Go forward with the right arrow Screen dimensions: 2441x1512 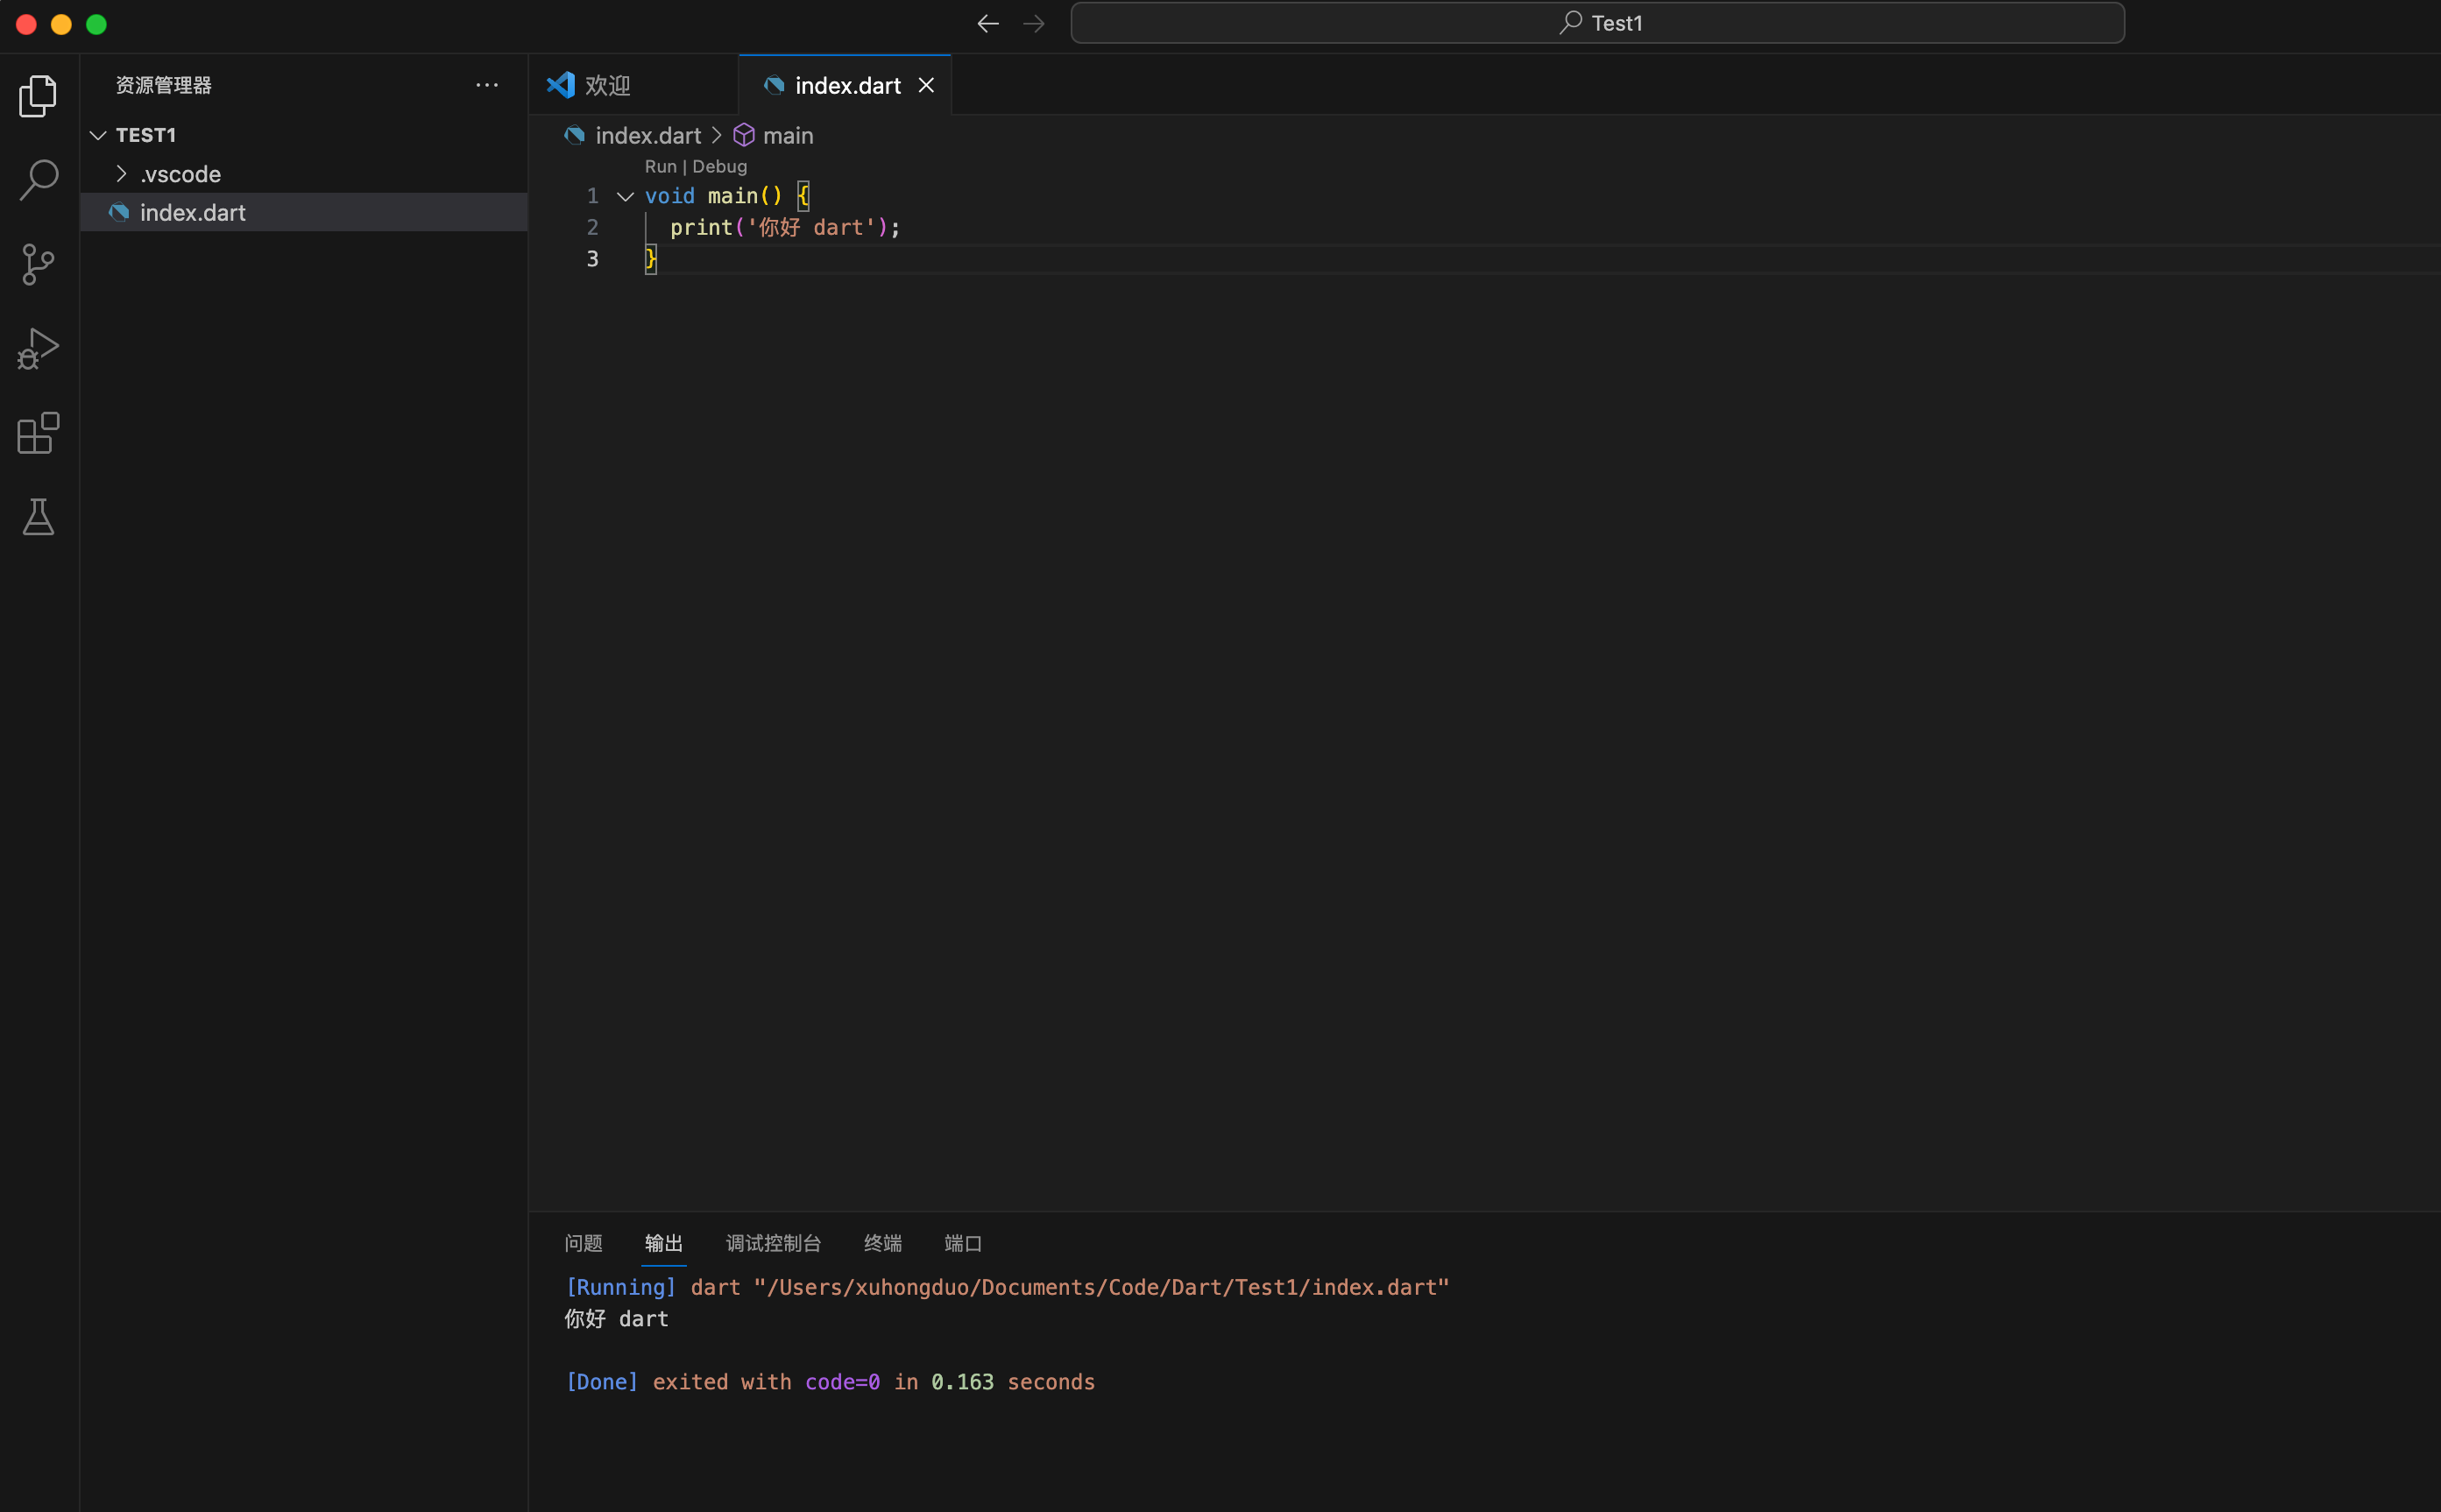tap(1034, 23)
